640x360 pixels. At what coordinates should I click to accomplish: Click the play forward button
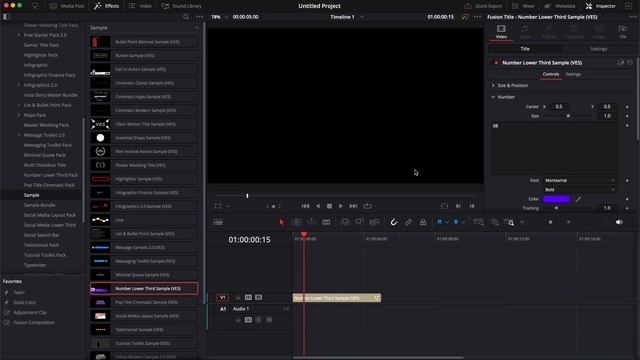pos(341,206)
